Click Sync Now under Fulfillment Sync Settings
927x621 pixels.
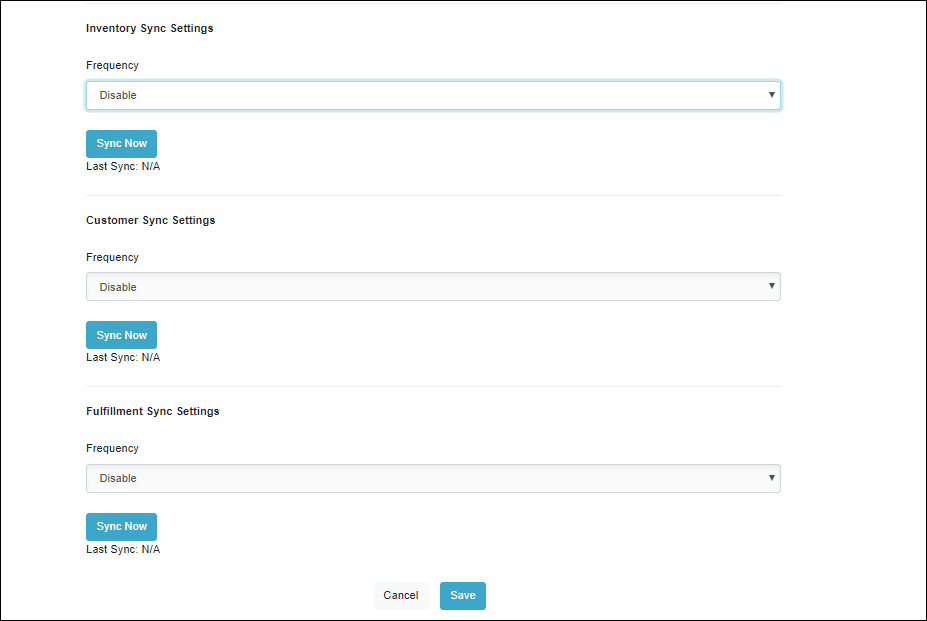point(121,526)
